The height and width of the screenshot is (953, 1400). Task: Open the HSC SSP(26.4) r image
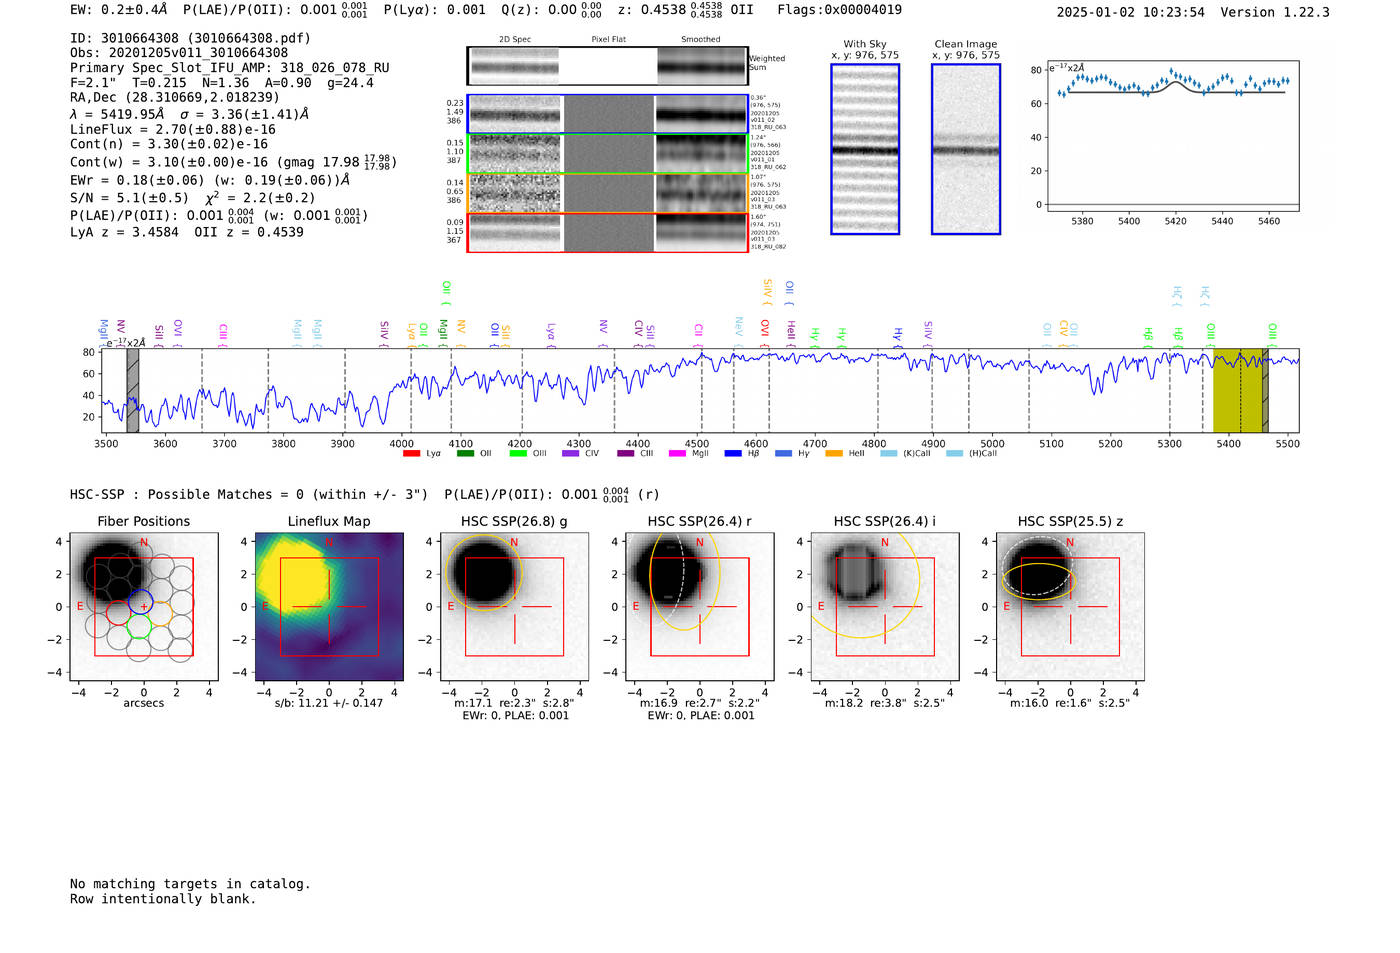pos(700,607)
